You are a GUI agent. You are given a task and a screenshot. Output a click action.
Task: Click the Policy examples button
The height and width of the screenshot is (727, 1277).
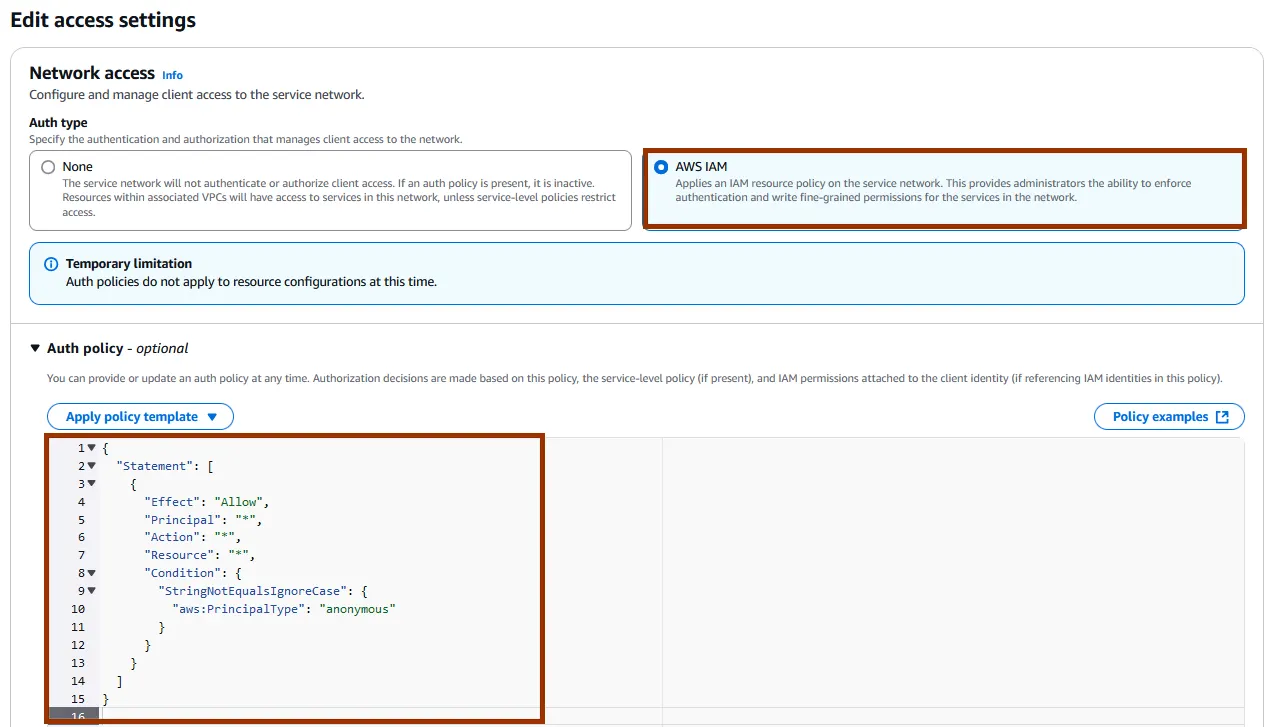pyautogui.click(x=1160, y=417)
